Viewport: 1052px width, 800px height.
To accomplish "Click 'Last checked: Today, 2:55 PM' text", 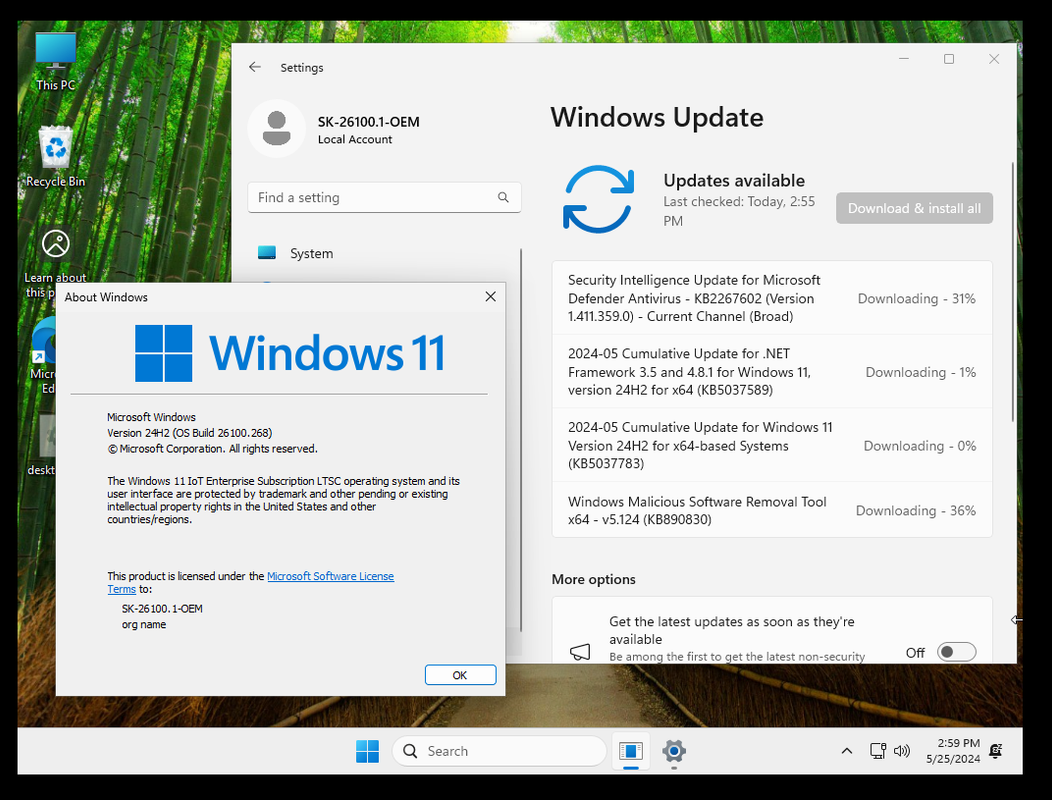I will click(x=739, y=211).
